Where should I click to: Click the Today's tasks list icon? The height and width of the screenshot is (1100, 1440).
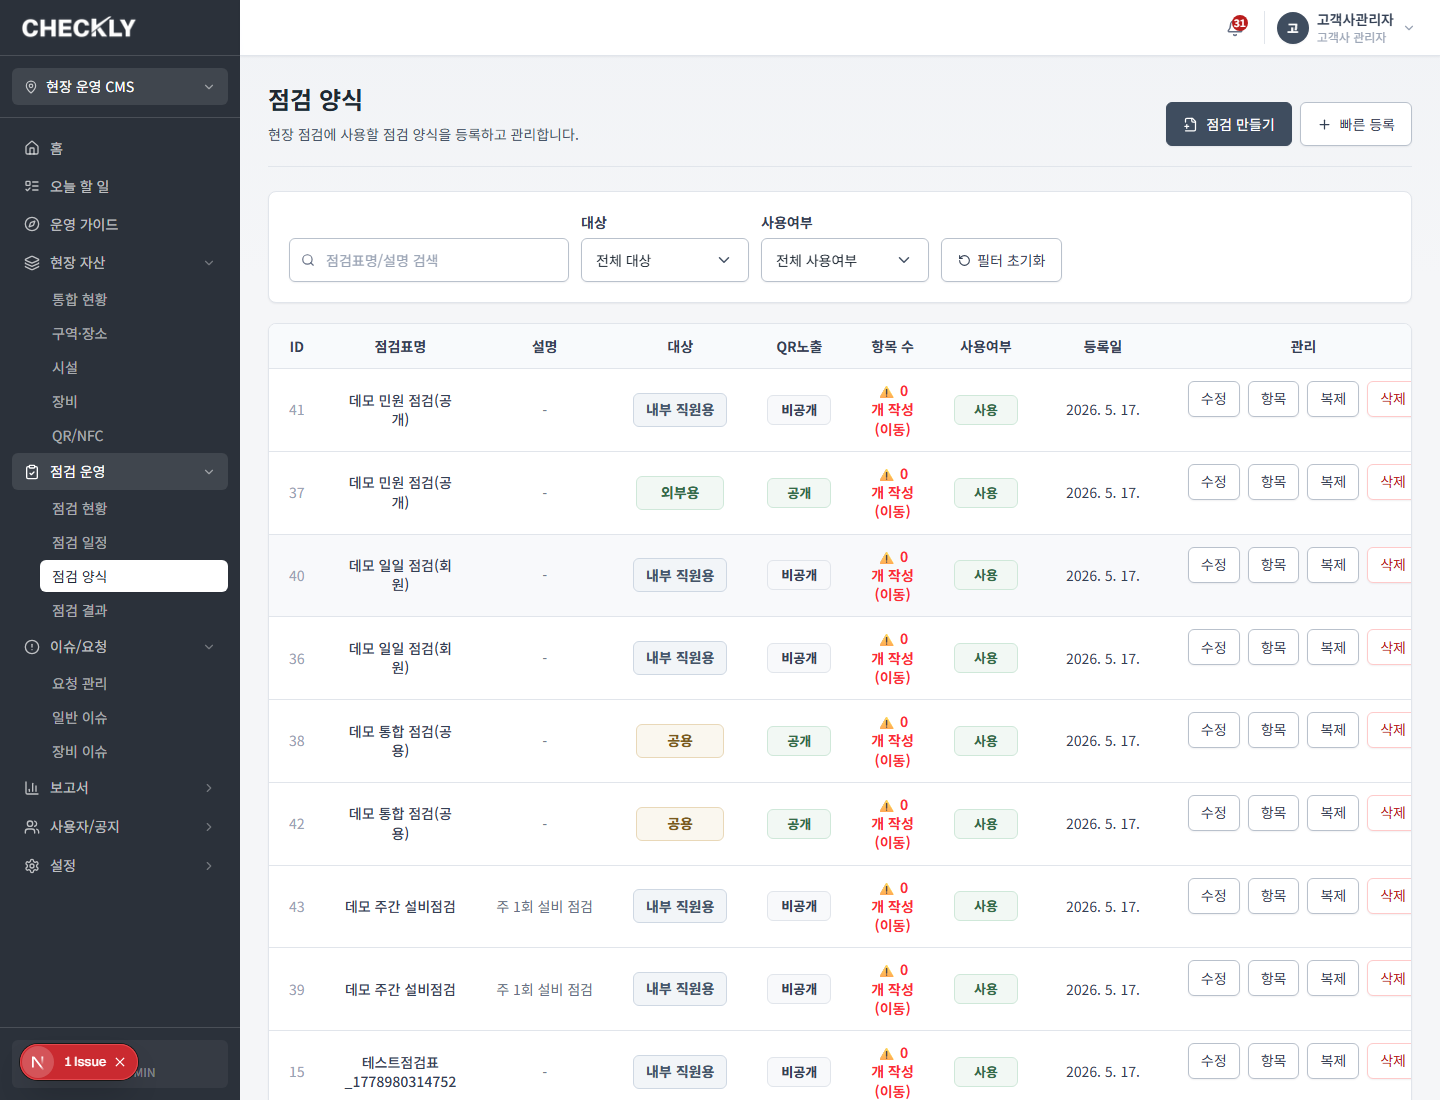pos(32,186)
